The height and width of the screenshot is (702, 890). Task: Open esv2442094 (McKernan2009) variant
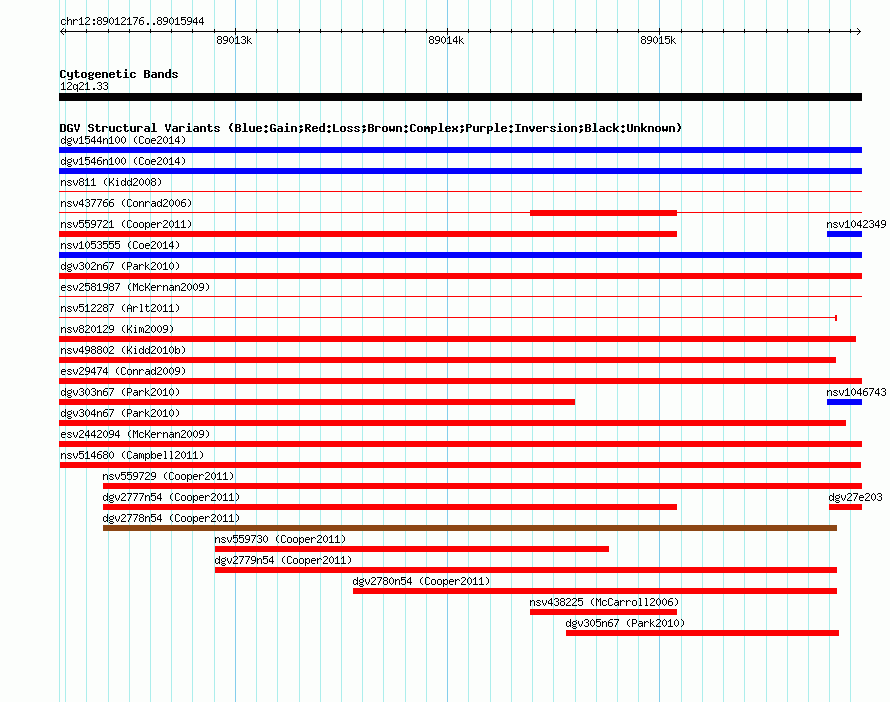pos(135,434)
